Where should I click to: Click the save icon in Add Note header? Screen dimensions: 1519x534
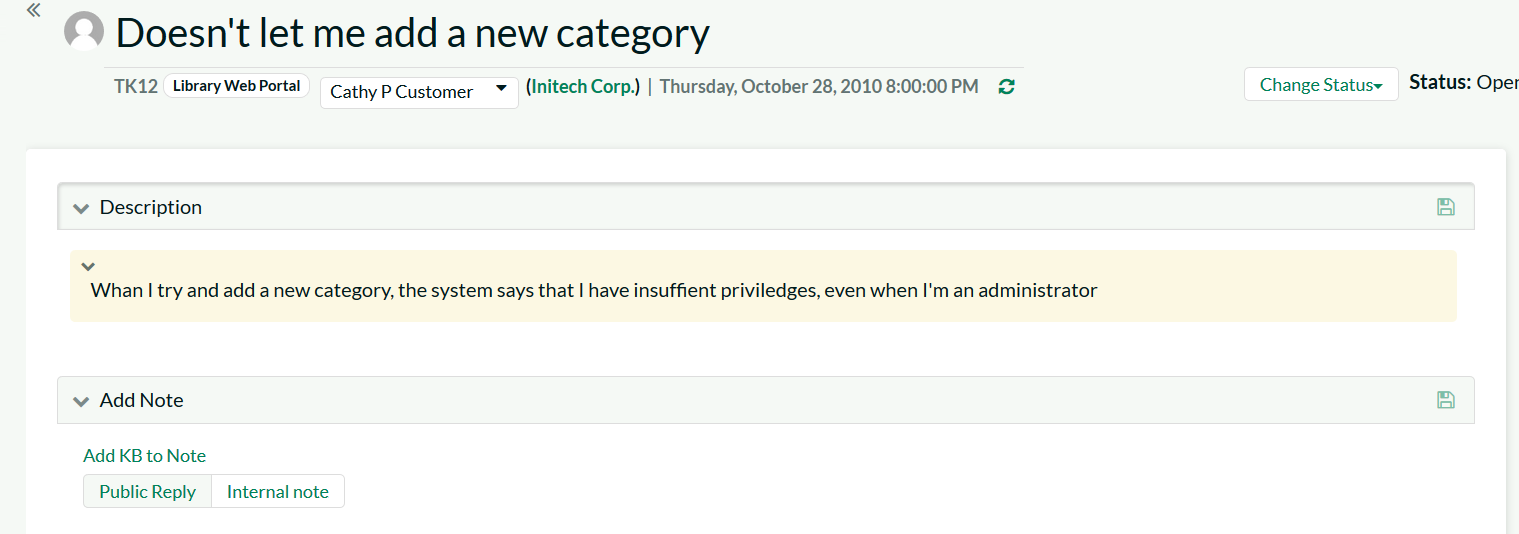[1445, 400]
